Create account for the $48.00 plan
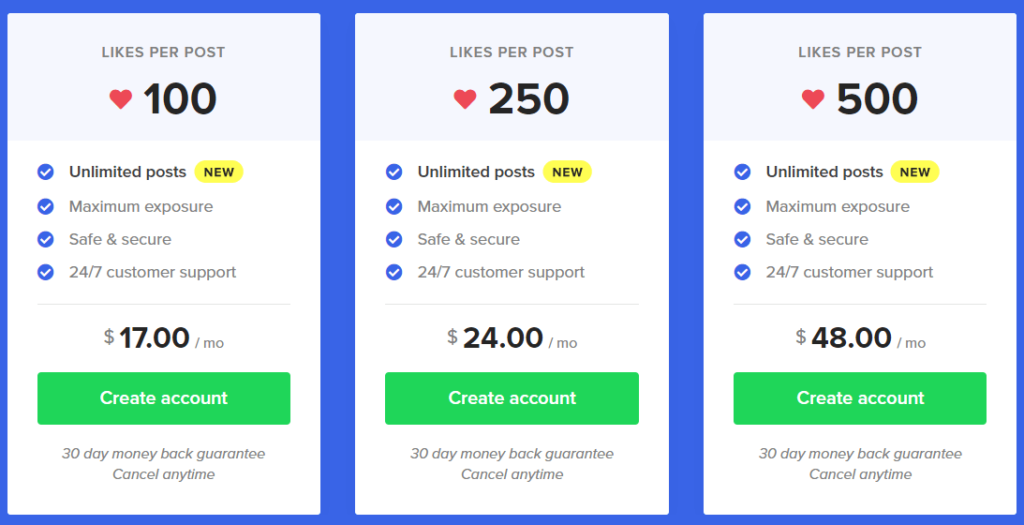1024x525 pixels. pos(860,398)
